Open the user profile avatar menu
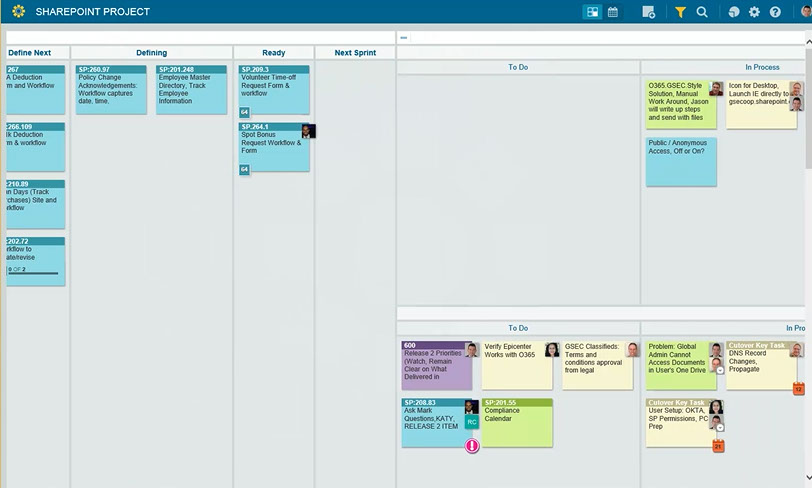The image size is (812, 488). (x=804, y=12)
